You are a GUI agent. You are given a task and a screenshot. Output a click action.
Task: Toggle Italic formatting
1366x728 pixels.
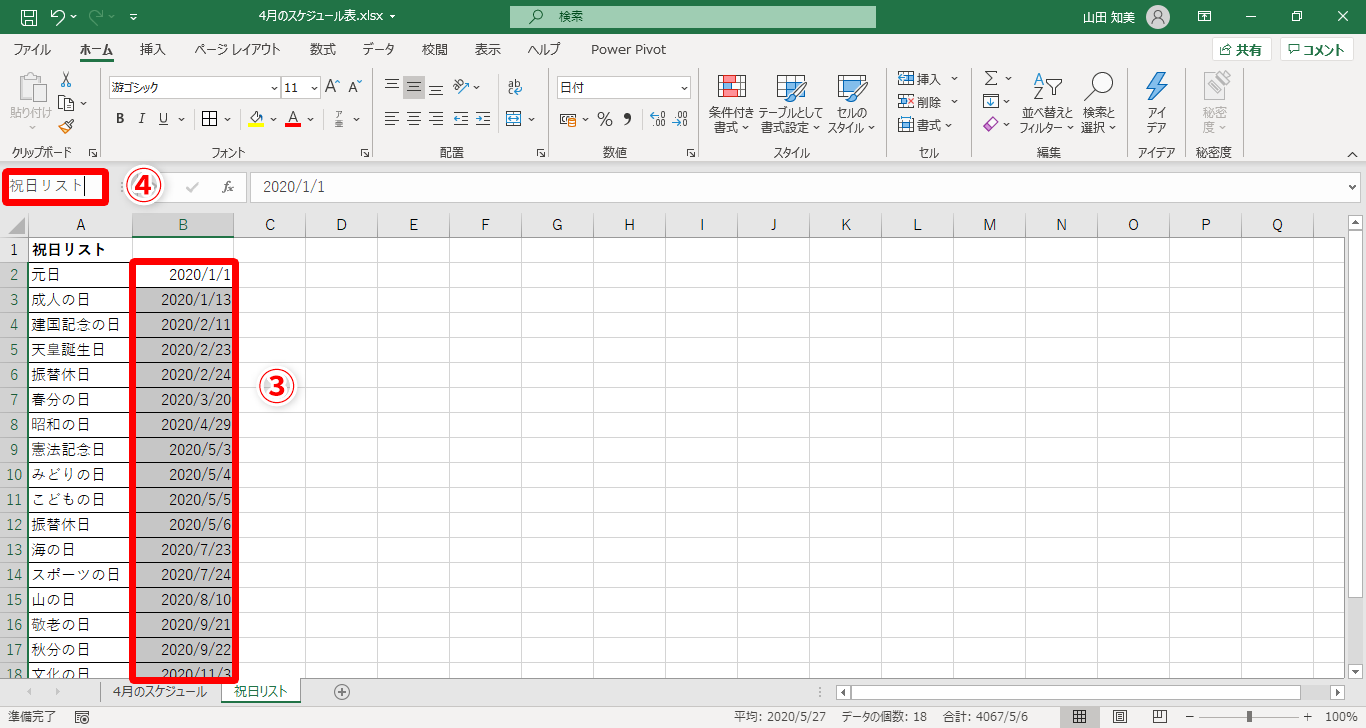pyautogui.click(x=141, y=119)
